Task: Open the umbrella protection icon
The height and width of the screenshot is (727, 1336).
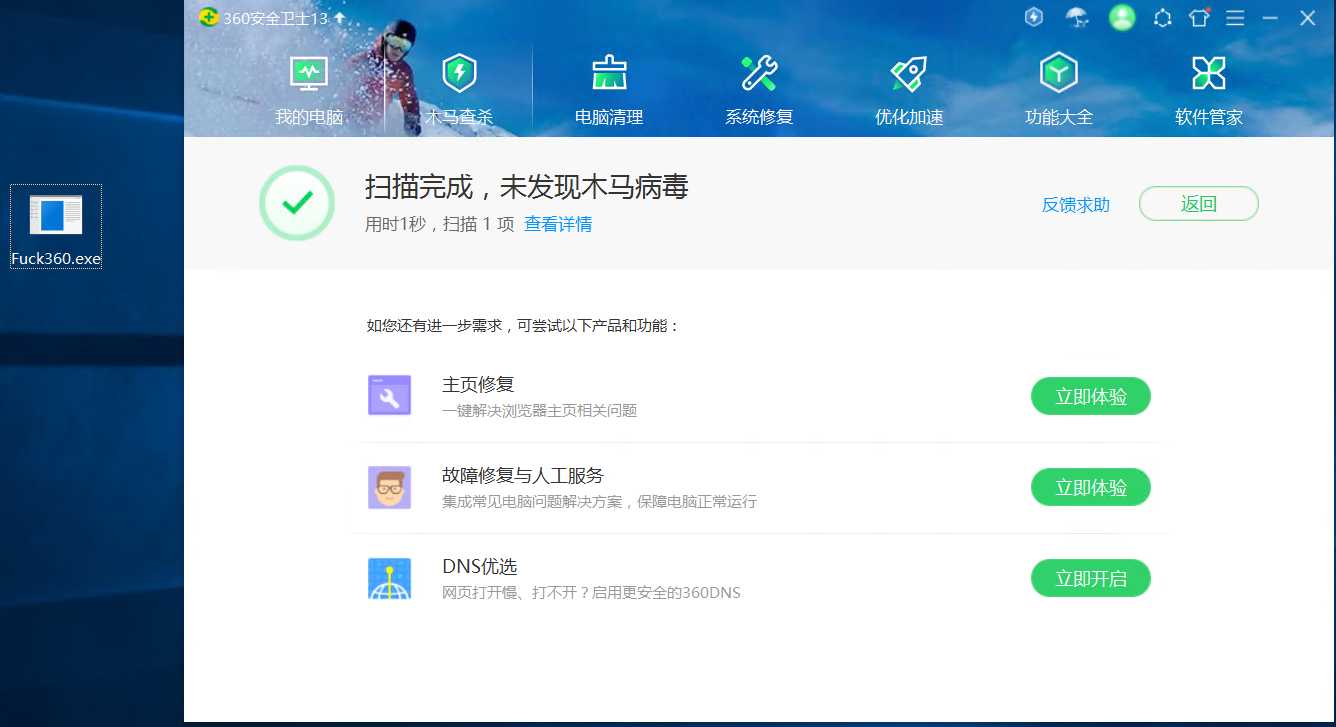Action: pos(1077,17)
